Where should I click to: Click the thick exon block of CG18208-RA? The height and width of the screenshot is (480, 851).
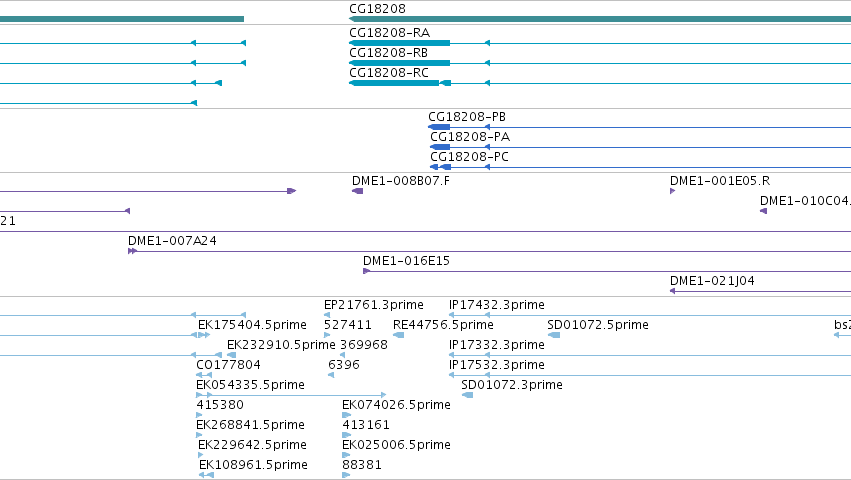tap(400, 43)
